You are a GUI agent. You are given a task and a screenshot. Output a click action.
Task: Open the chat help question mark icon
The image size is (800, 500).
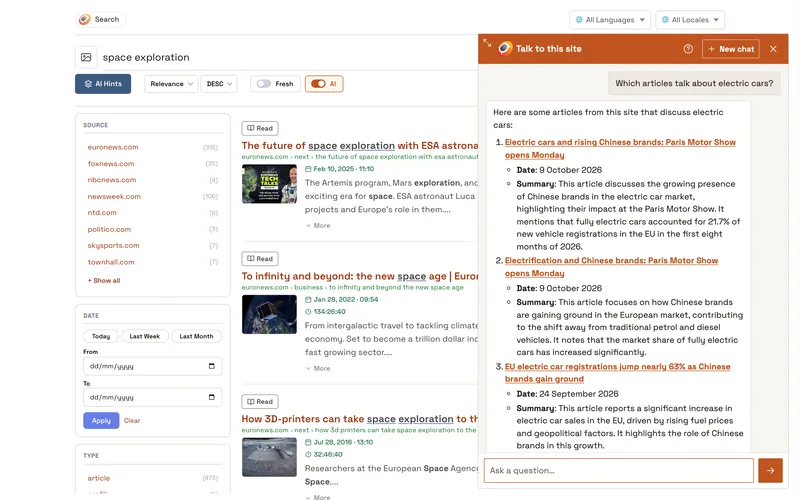688,49
